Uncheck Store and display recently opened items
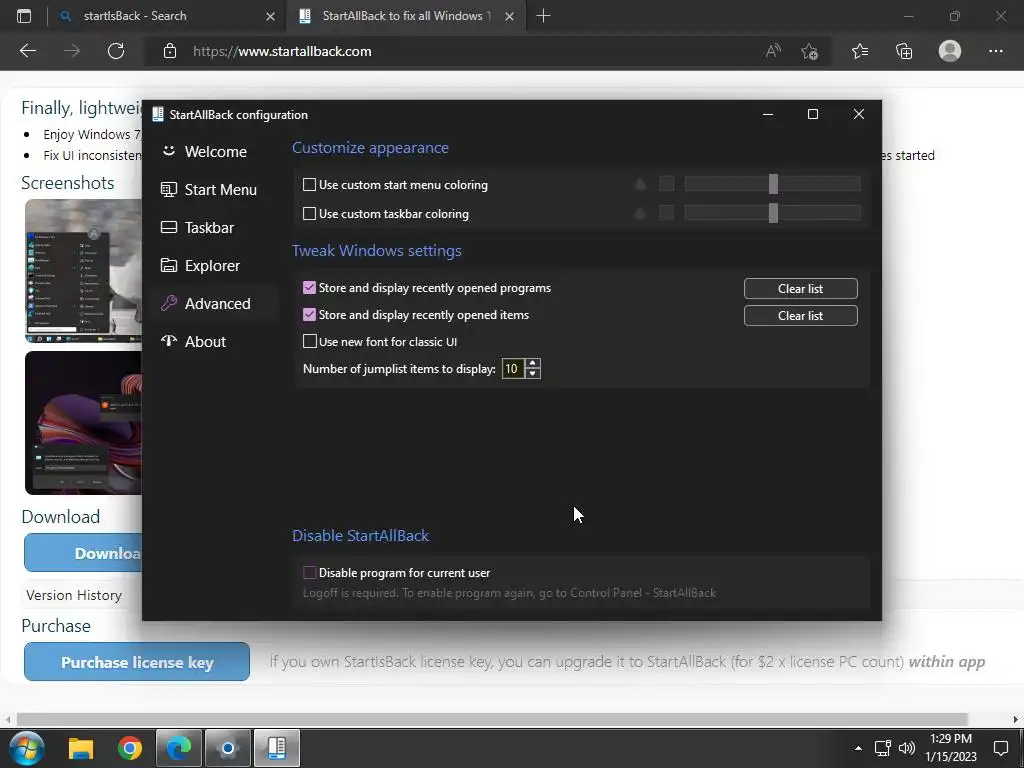This screenshot has height=768, width=1024. pyautogui.click(x=310, y=314)
